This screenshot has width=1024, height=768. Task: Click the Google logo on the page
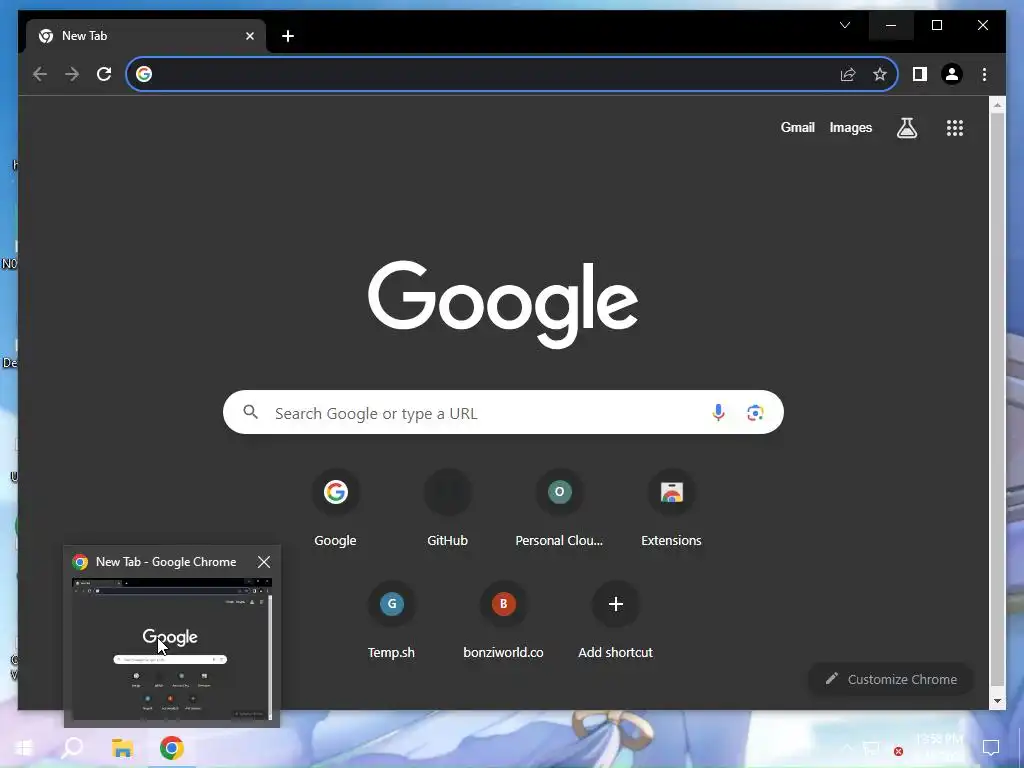tap(503, 304)
